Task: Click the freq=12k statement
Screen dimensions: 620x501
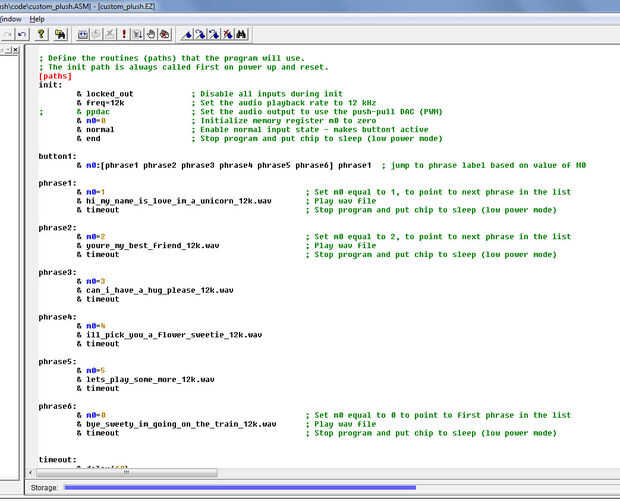Action: pyautogui.click(x=100, y=103)
